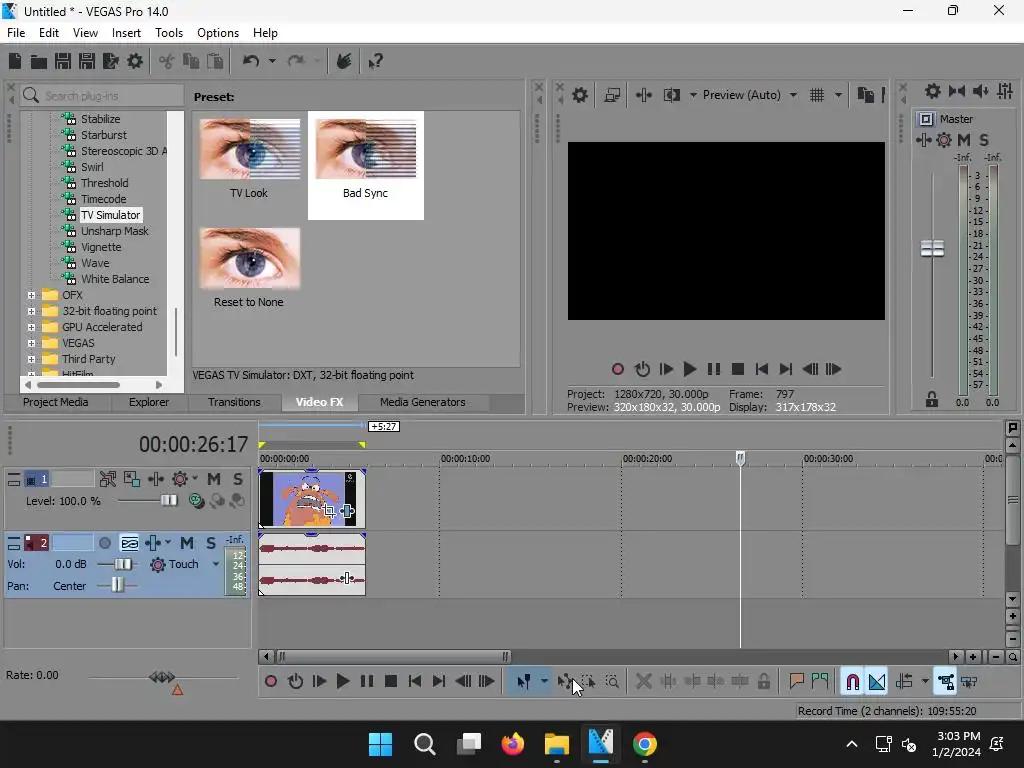Select the Normal Edit tool

click(524, 682)
